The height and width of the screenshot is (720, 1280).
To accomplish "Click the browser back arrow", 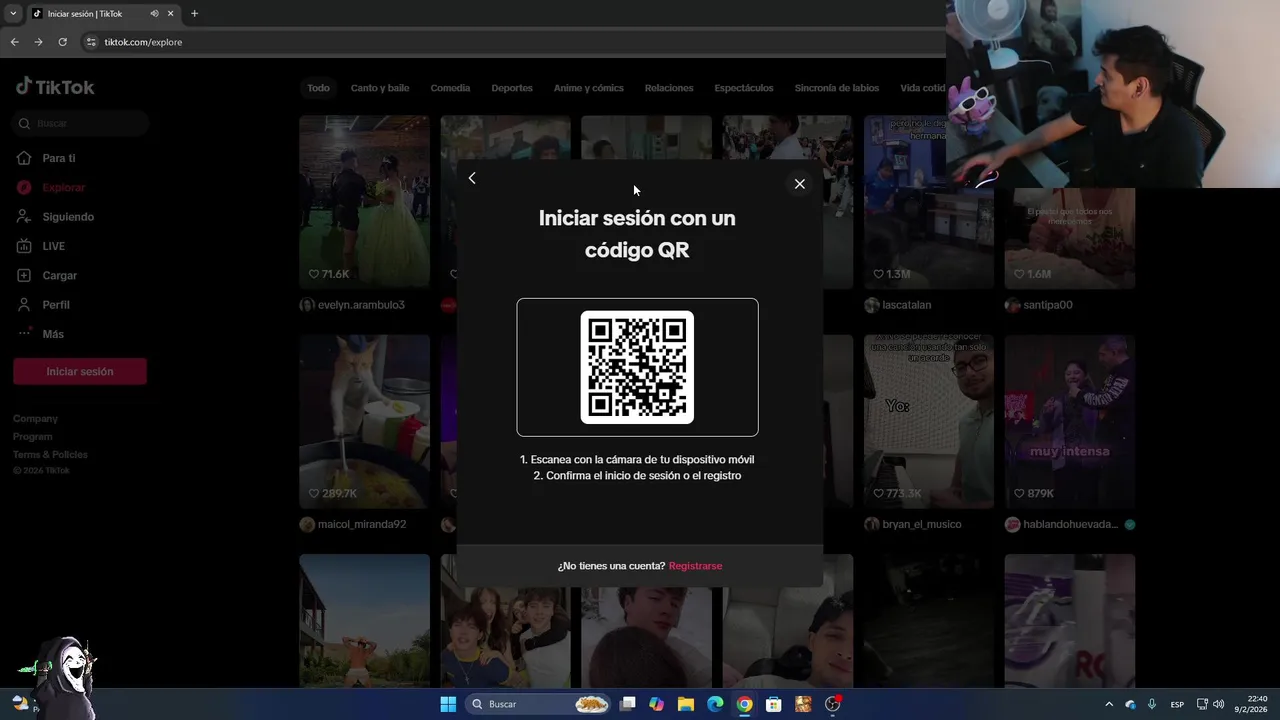I will (x=14, y=42).
